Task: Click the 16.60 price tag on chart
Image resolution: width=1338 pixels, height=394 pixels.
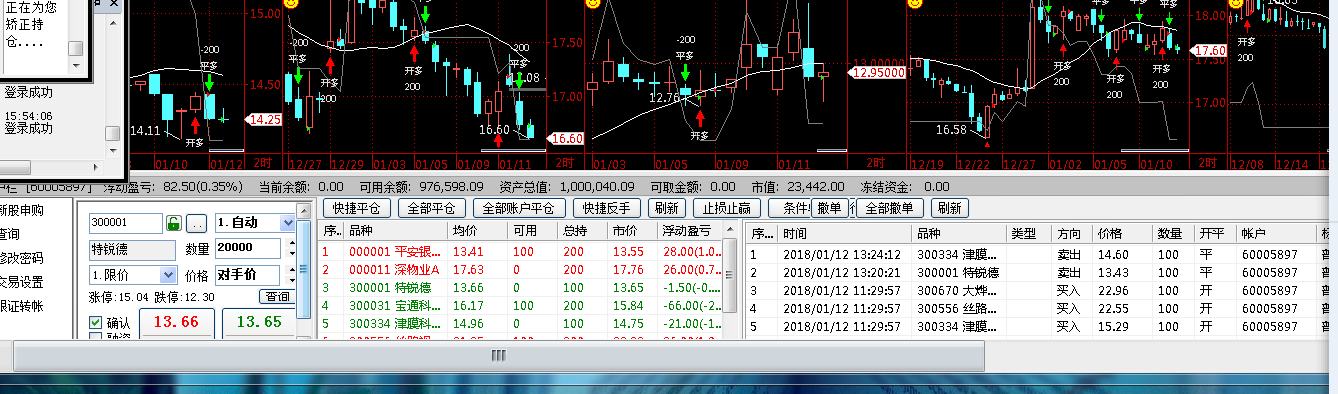Action: point(565,139)
